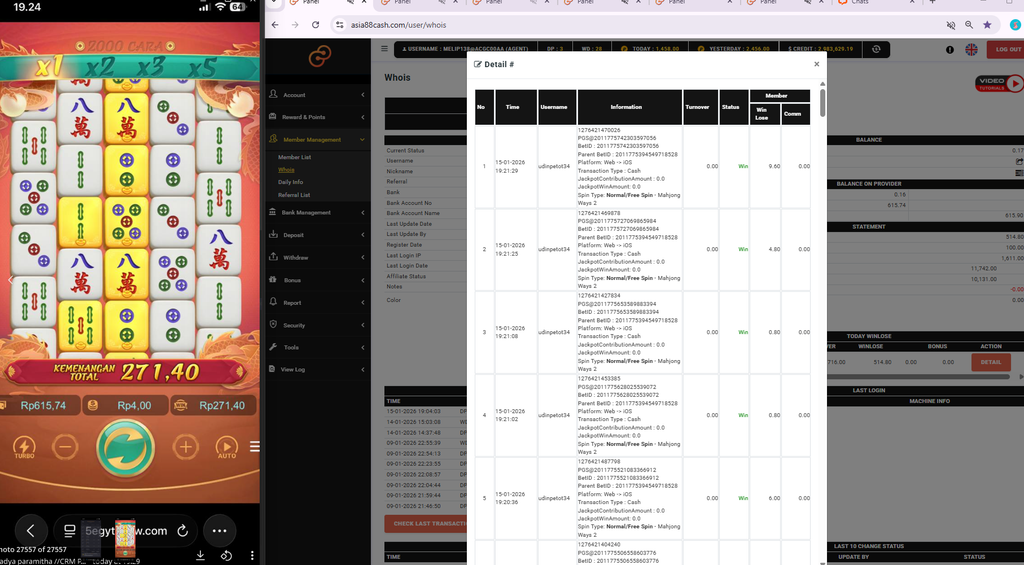Expand the Account sidebar menu
The image size is (1024, 565).
[318, 95]
